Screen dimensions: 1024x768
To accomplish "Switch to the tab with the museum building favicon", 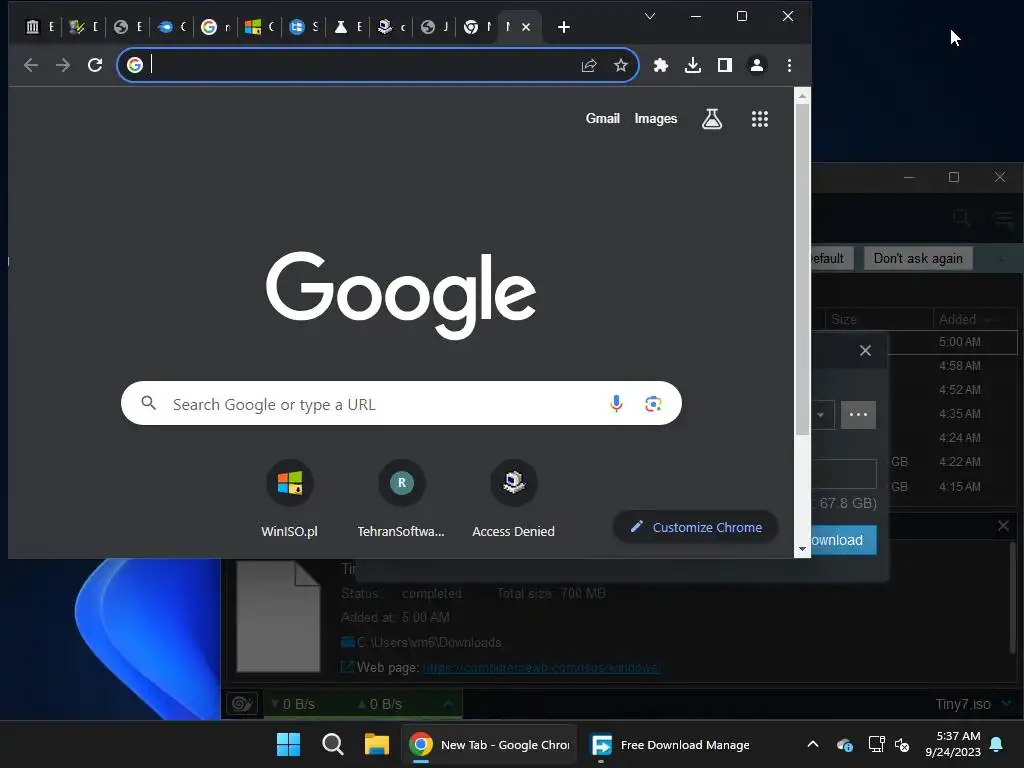I will coord(39,27).
